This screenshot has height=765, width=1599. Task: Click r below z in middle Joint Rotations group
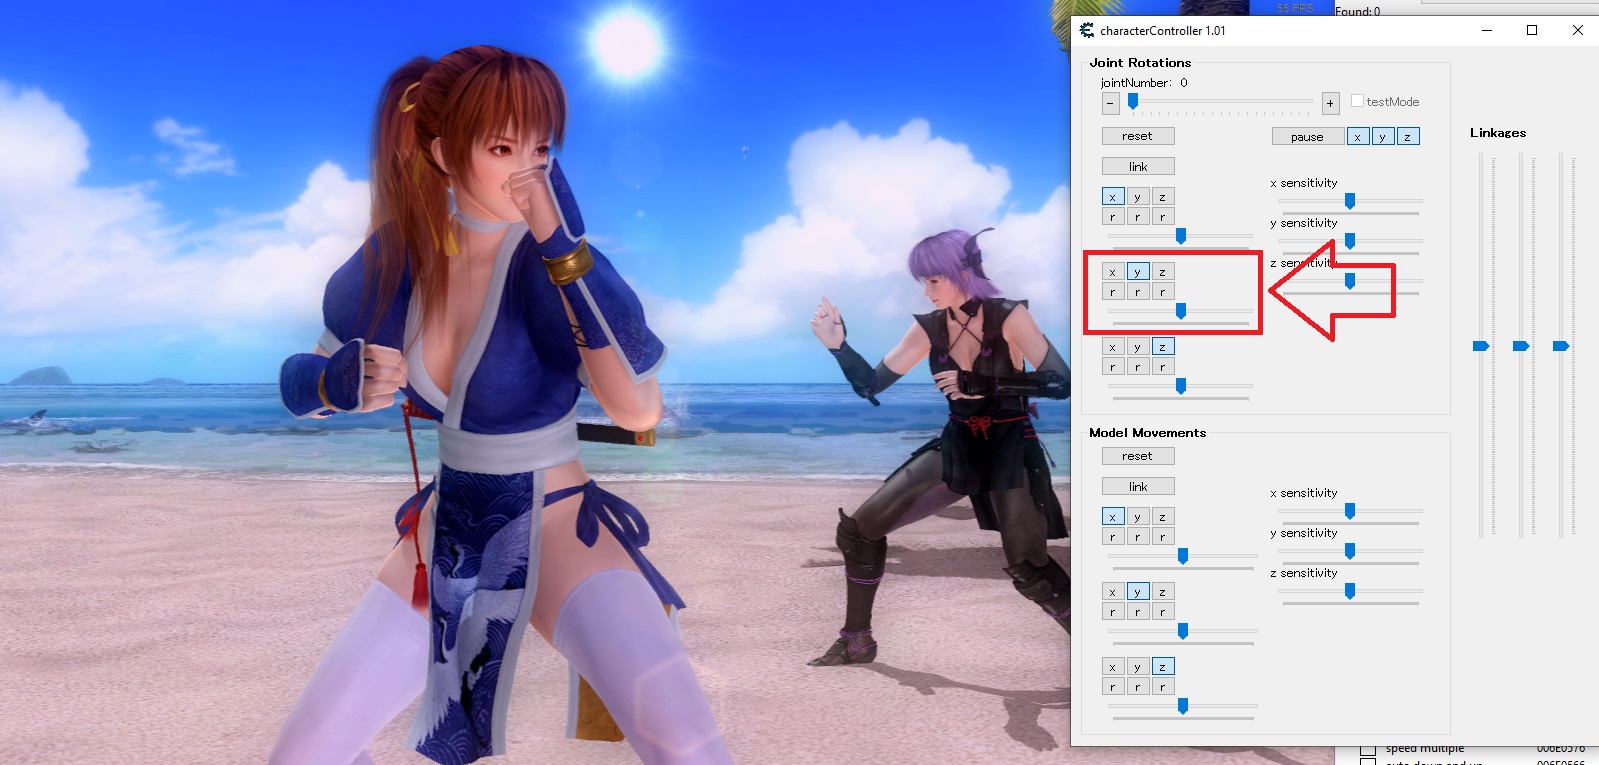click(x=1162, y=292)
